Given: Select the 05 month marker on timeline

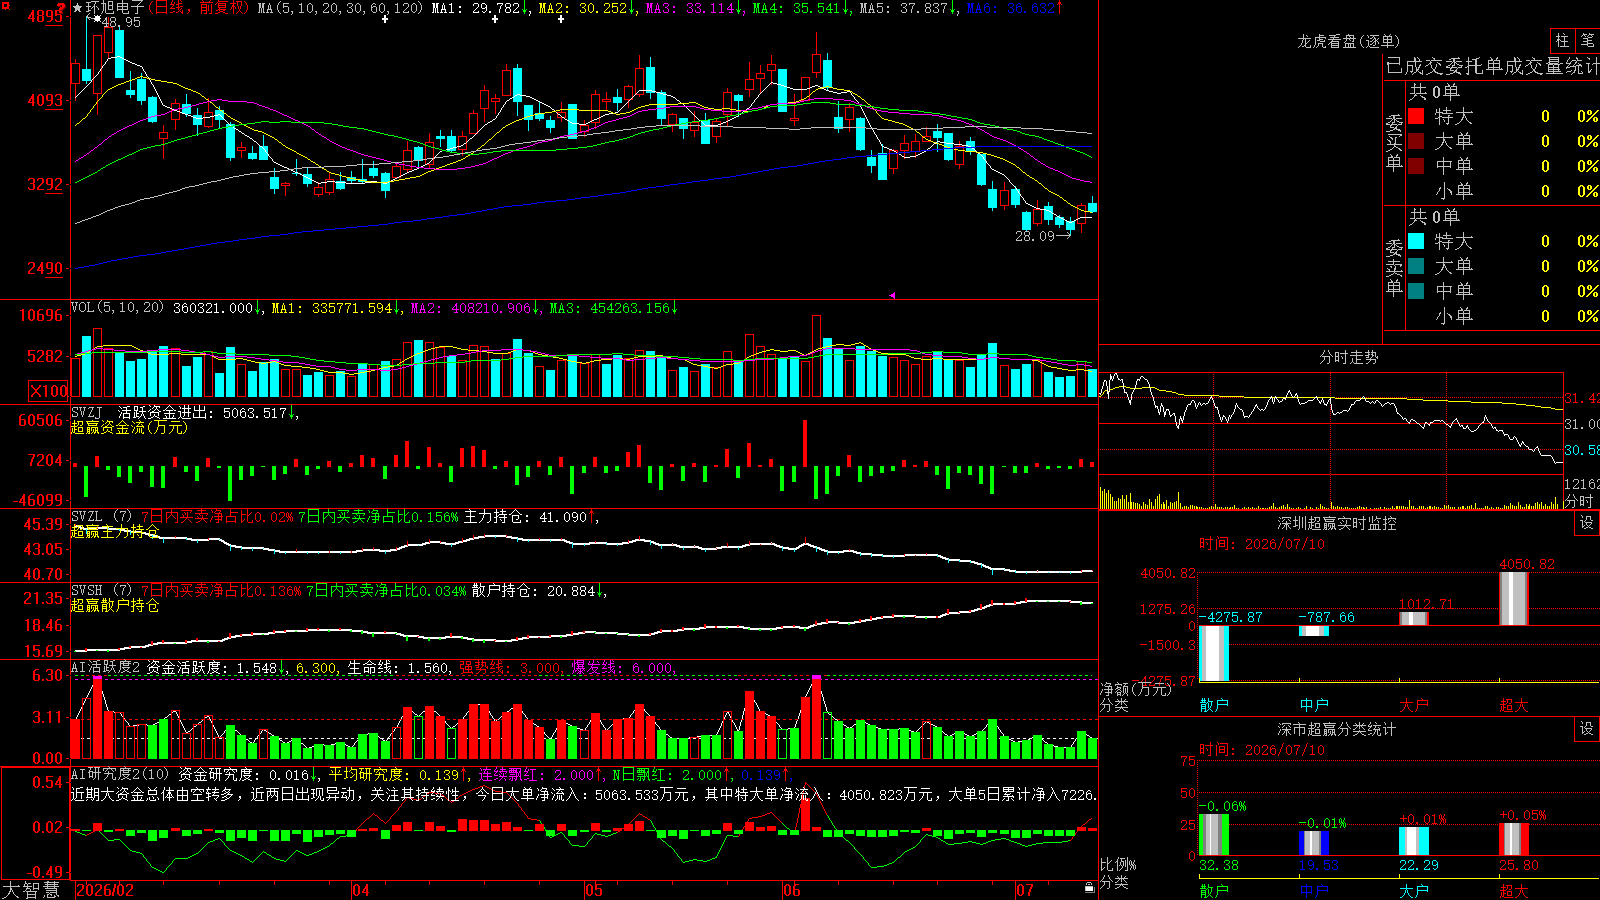Looking at the screenshot, I should [594, 890].
